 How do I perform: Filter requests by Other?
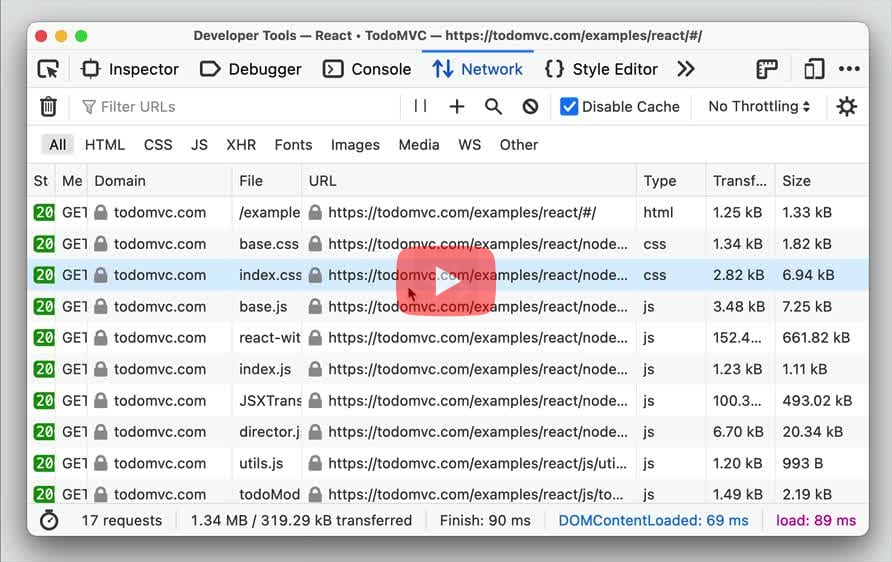pyautogui.click(x=519, y=144)
